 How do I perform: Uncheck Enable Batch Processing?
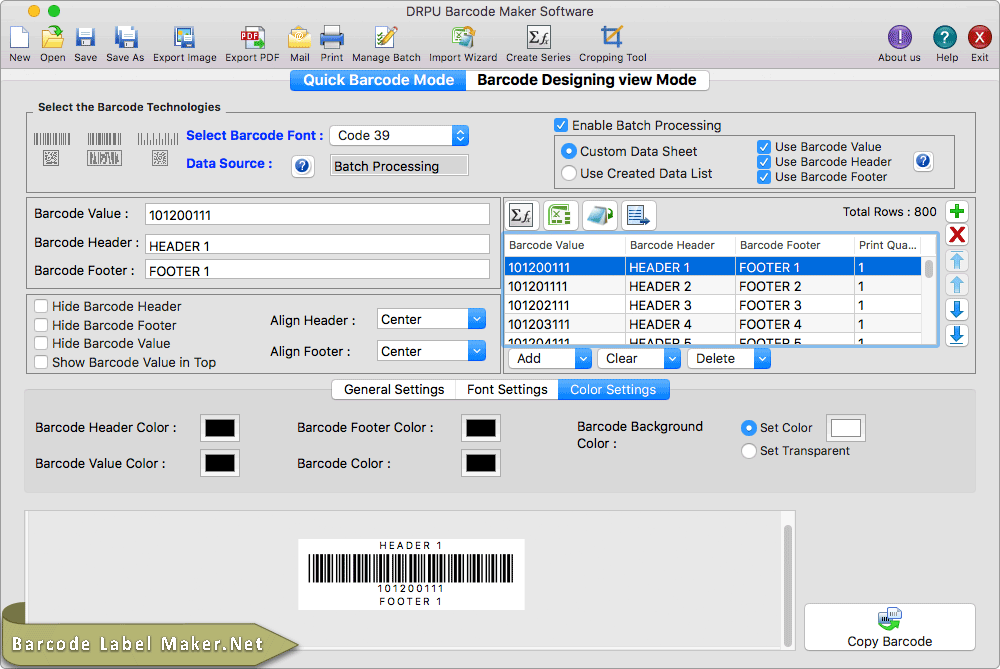(561, 125)
